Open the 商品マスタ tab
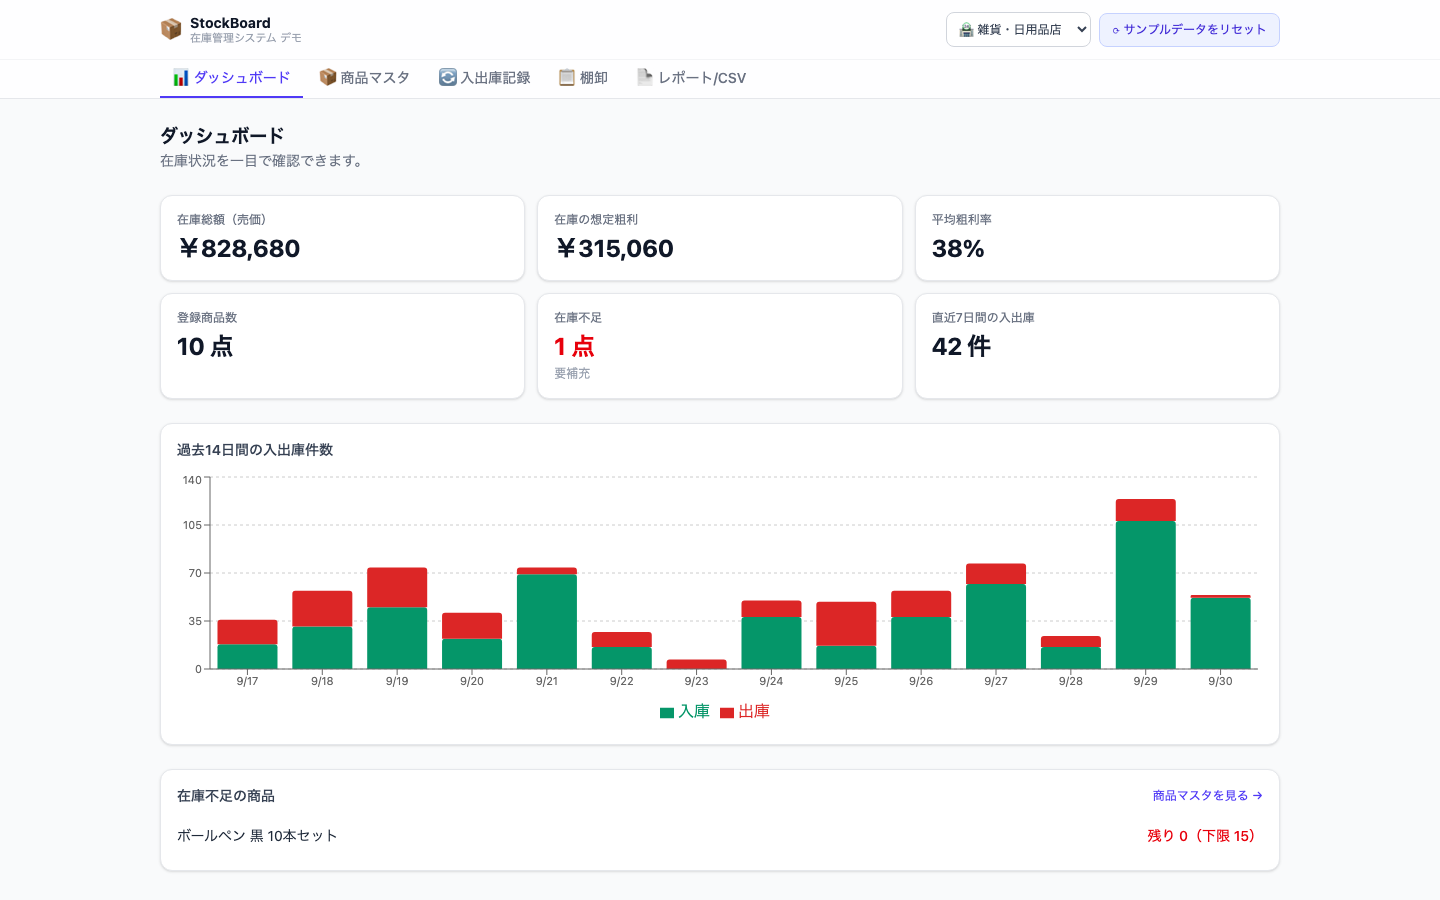Viewport: 1440px width, 900px height. pos(364,78)
